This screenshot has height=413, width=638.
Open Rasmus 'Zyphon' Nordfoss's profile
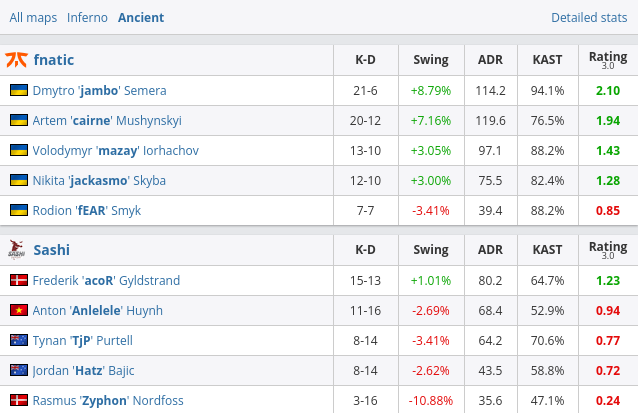108,400
